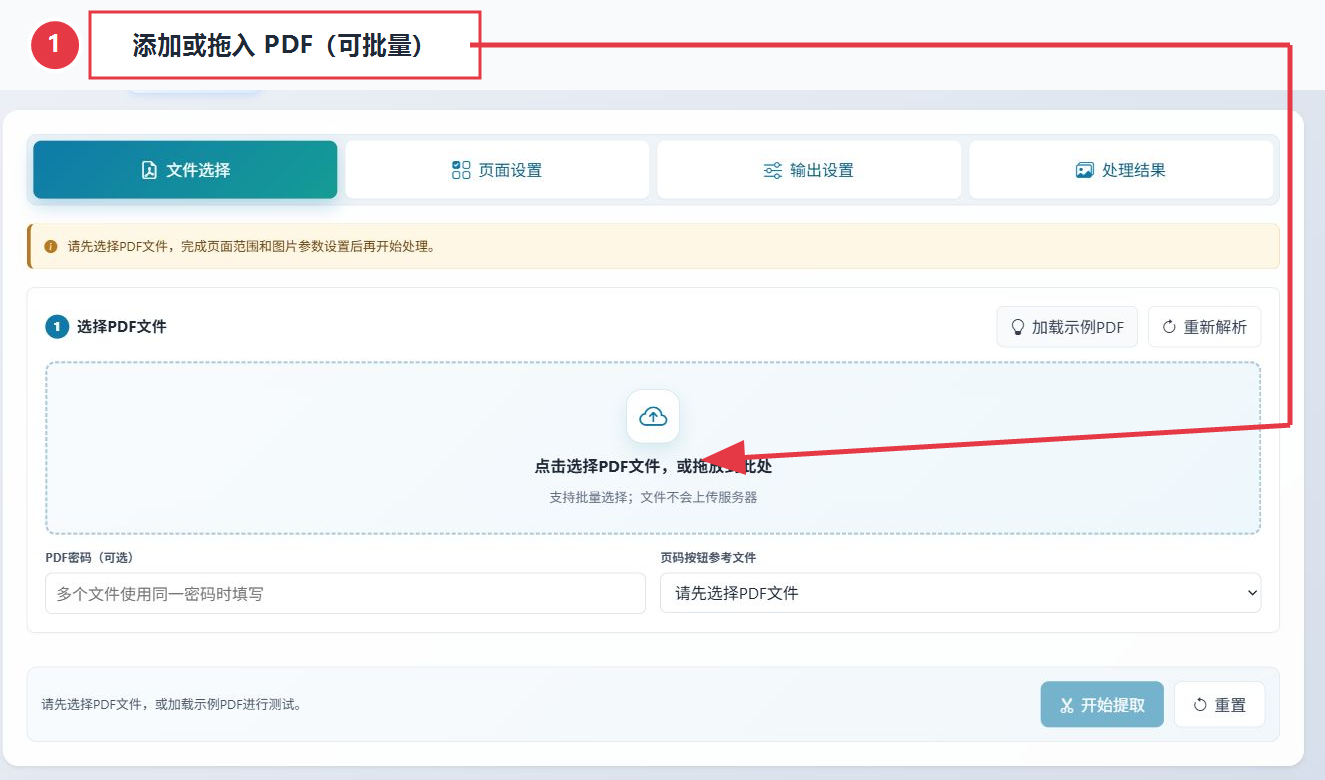This screenshot has width=1325, height=780.
Task: Click the reset arrow icon on 重置
Action: pos(1200,705)
